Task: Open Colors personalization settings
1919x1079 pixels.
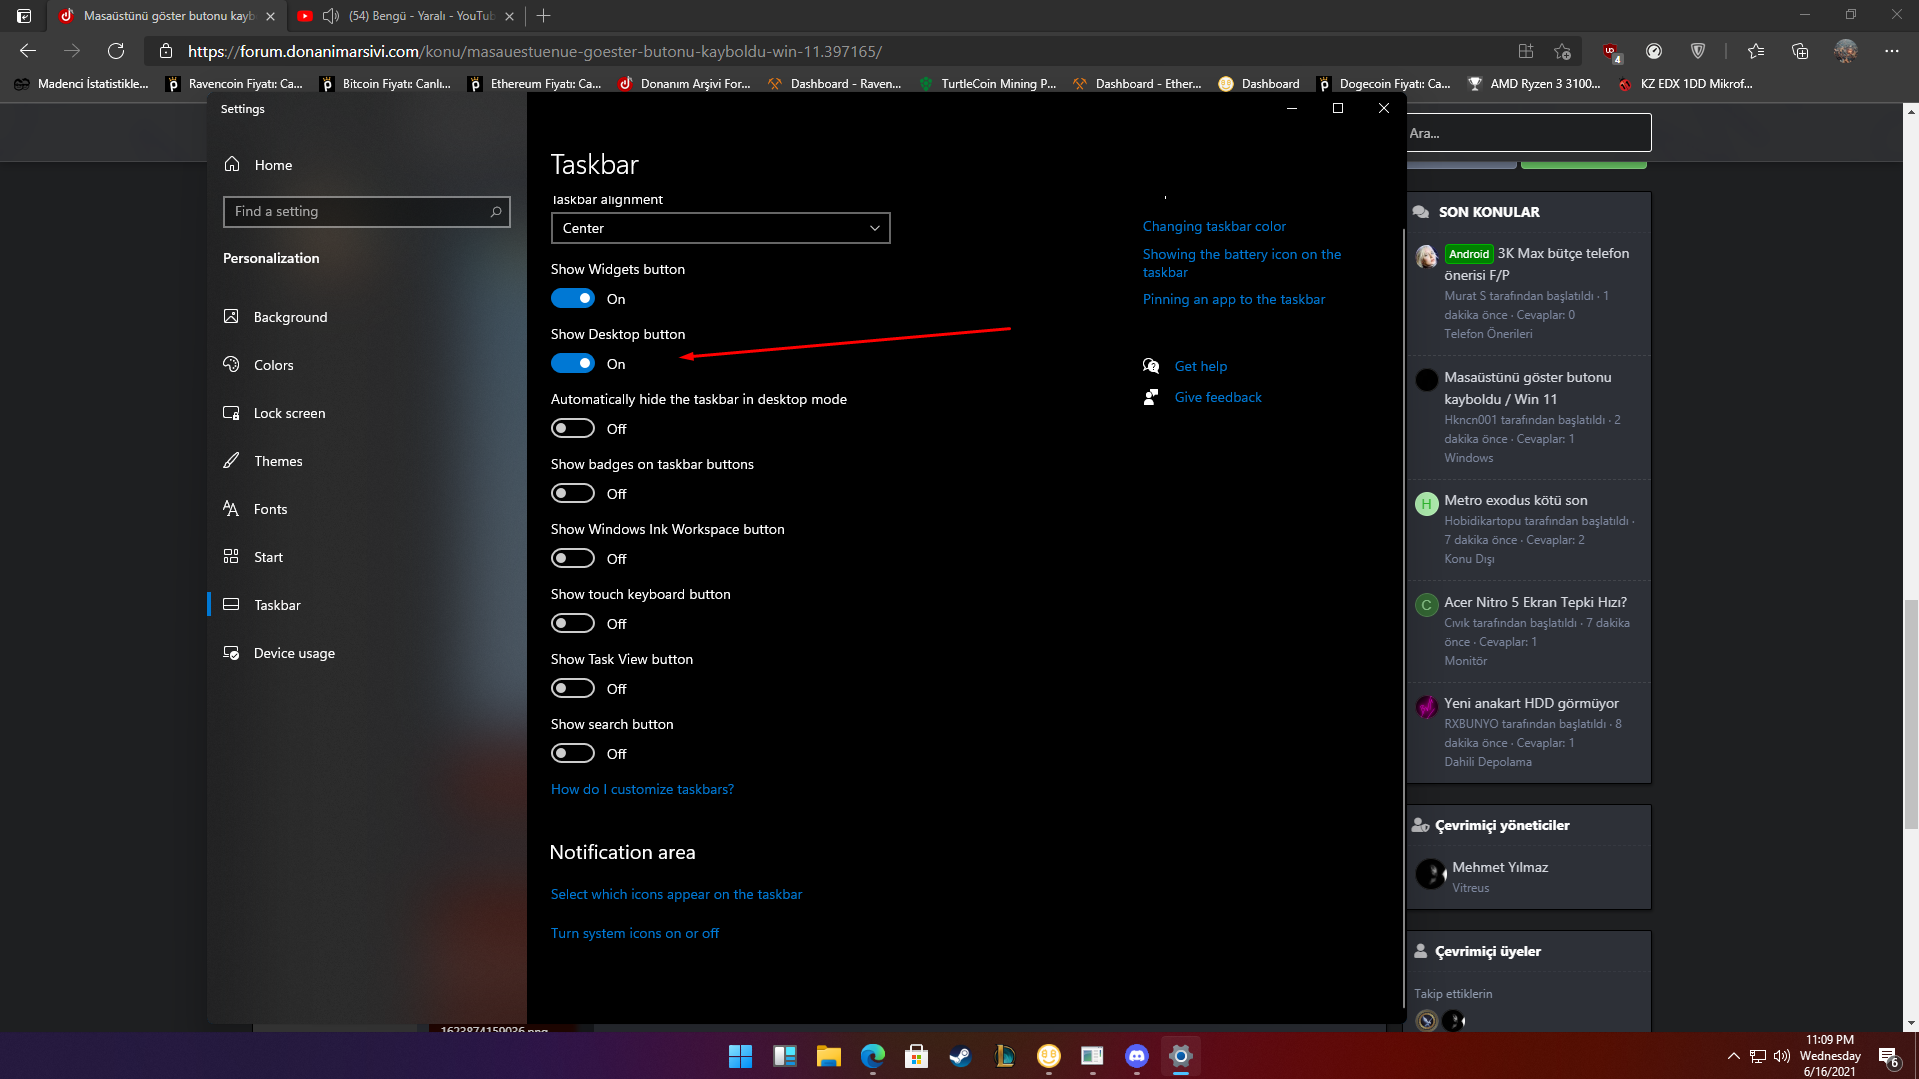Action: coord(273,365)
